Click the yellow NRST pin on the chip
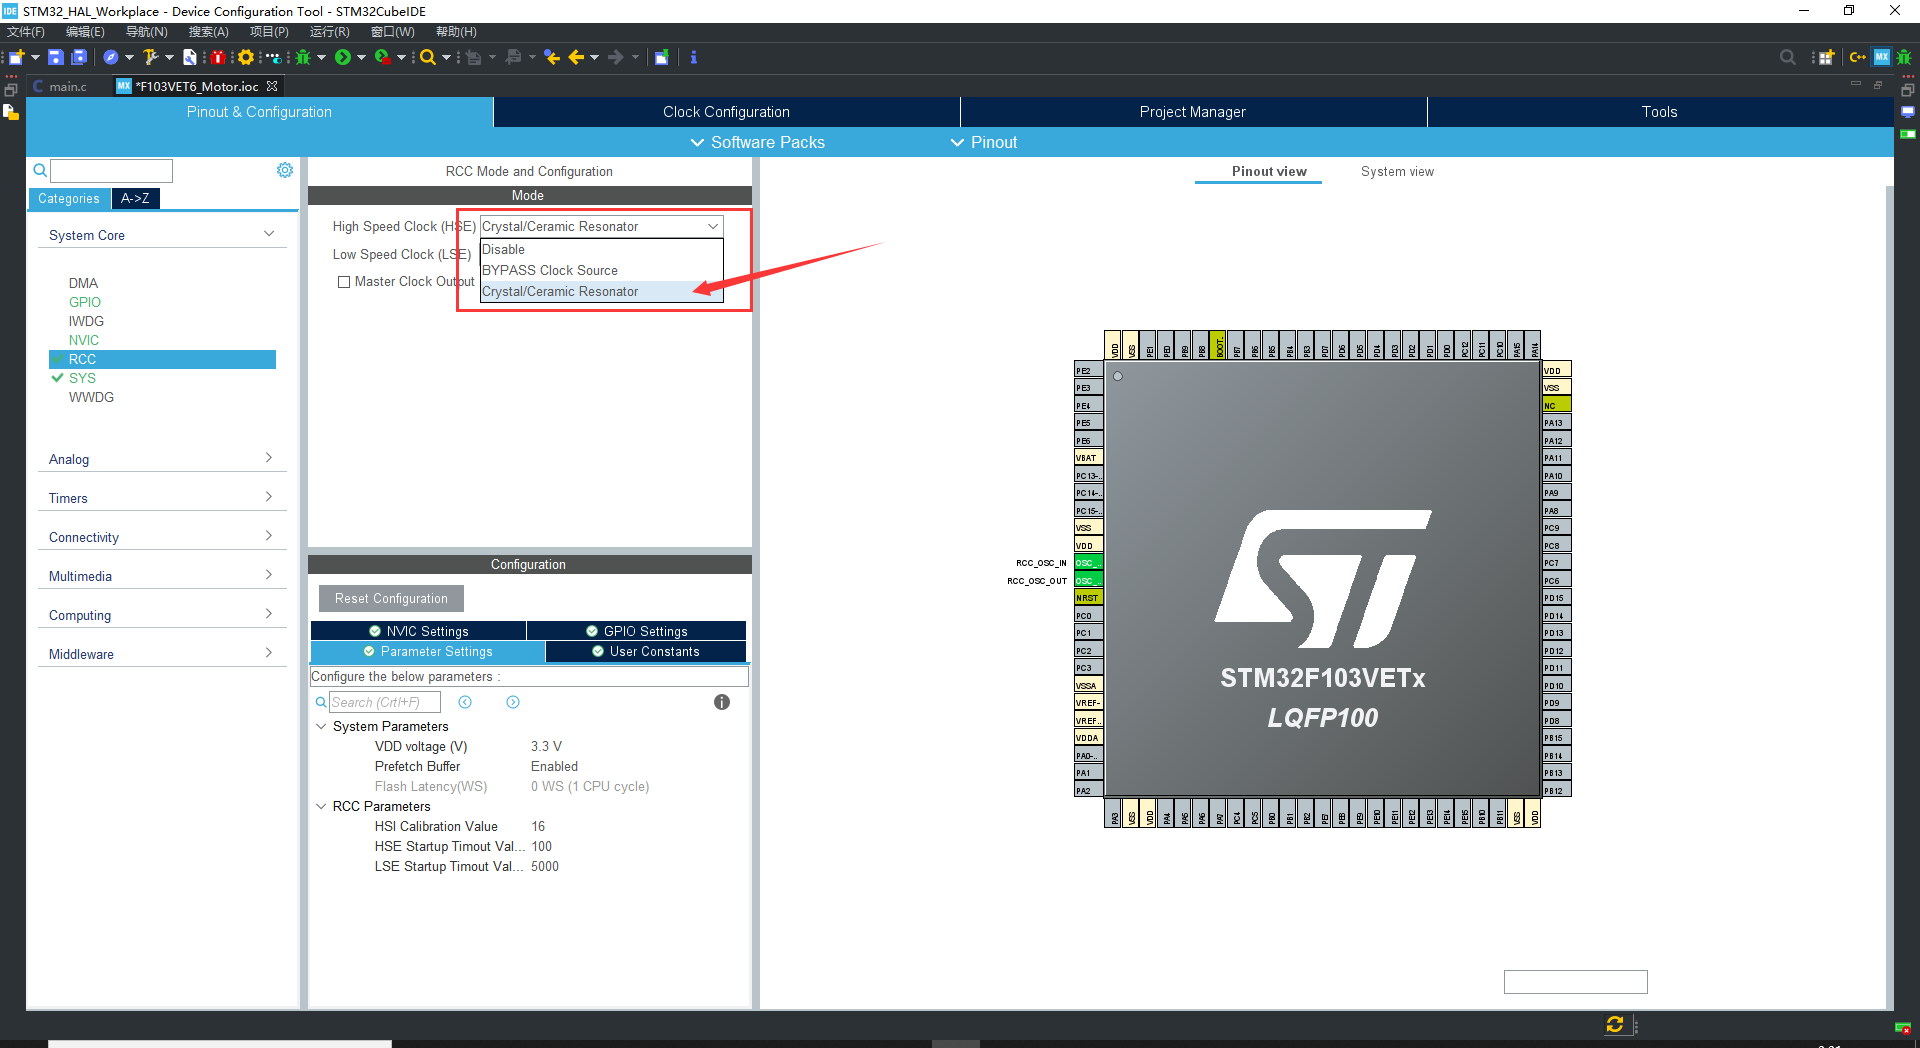The image size is (1920, 1048). tap(1088, 598)
